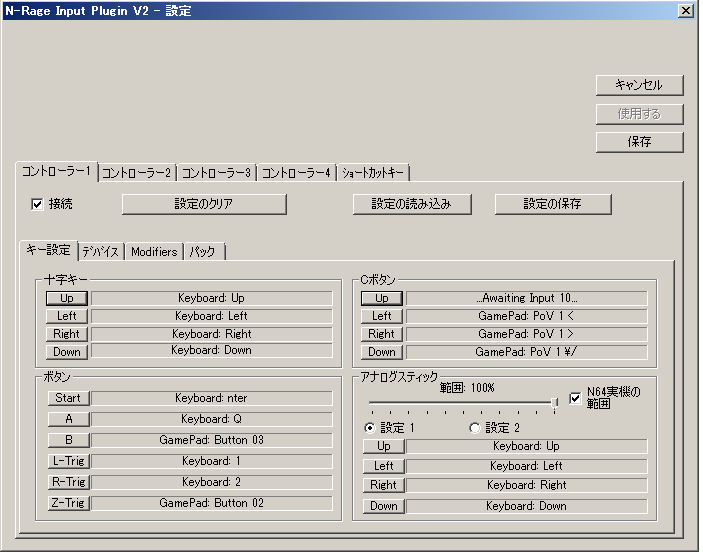Image resolution: width=703 pixels, height=552 pixels.
Task: Click the 設定のクリア button
Action: click(204, 204)
